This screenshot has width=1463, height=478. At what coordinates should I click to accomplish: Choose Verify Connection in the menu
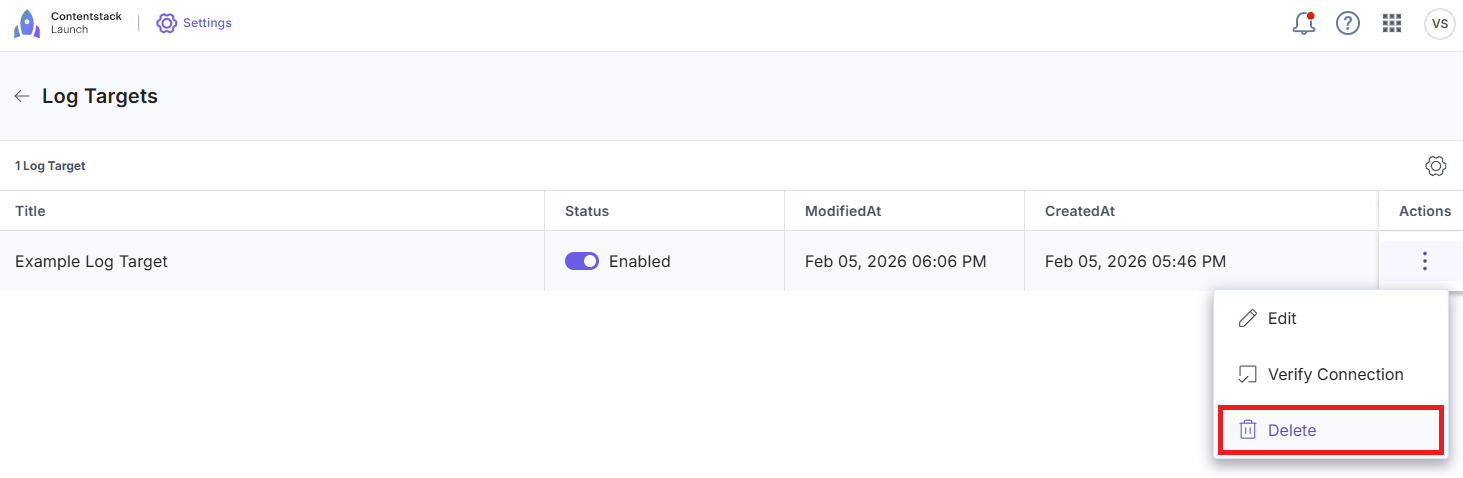(x=1334, y=375)
